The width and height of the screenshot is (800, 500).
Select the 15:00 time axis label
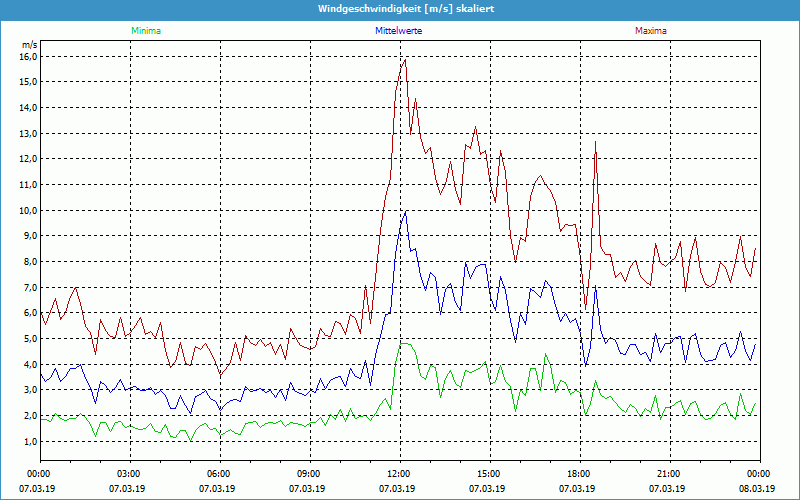pos(489,473)
